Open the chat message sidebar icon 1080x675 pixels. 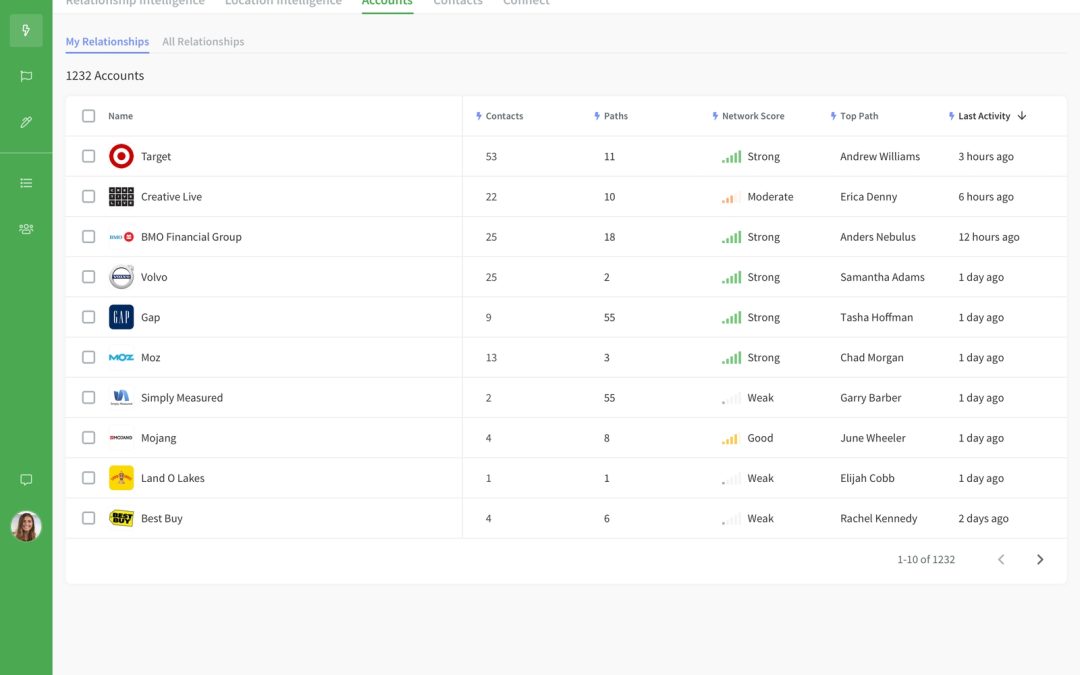pyautogui.click(x=26, y=480)
